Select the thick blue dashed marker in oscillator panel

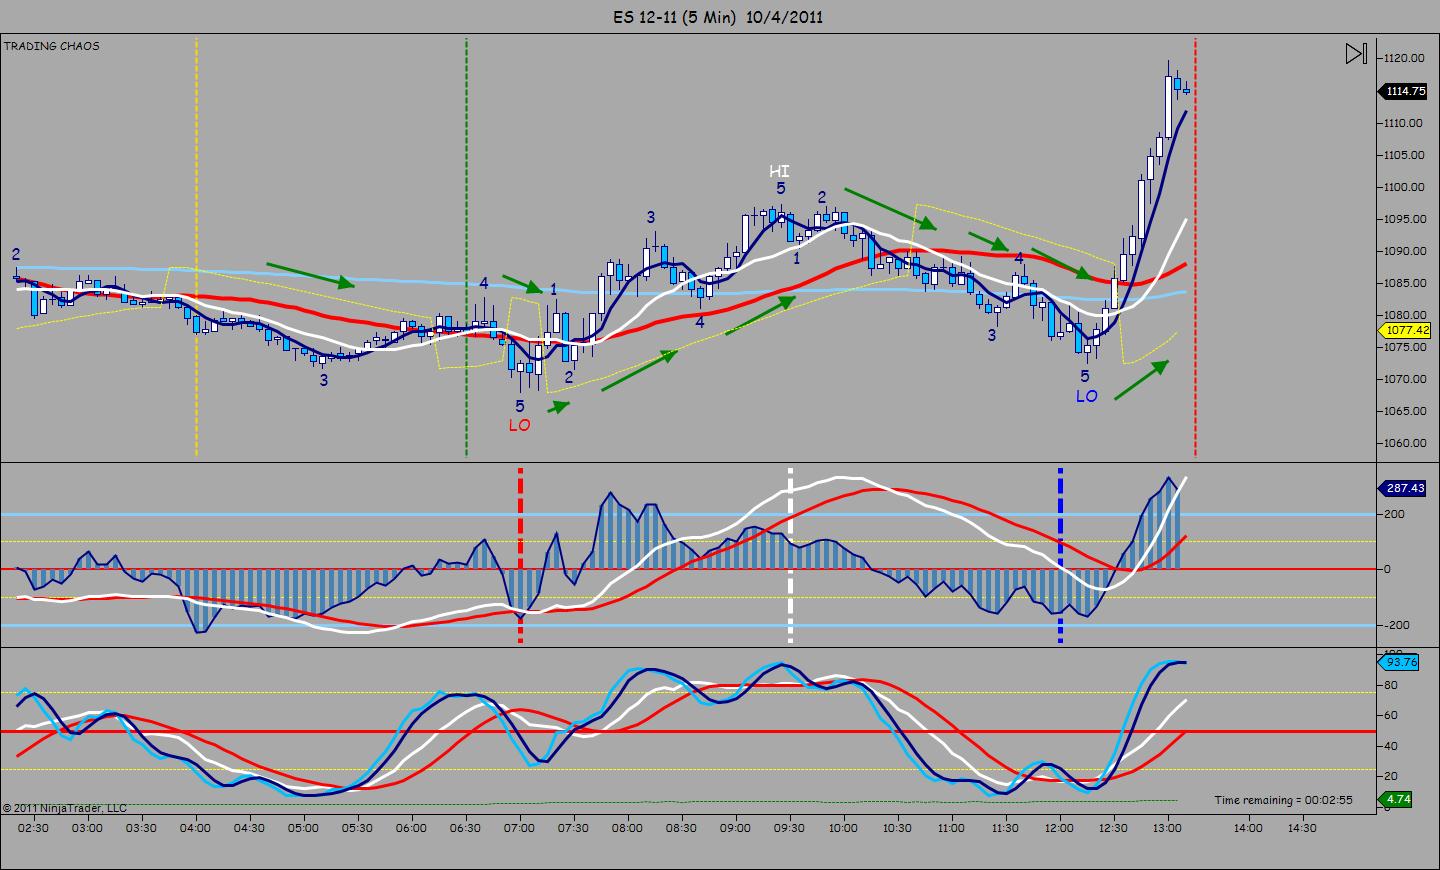pos(1060,555)
